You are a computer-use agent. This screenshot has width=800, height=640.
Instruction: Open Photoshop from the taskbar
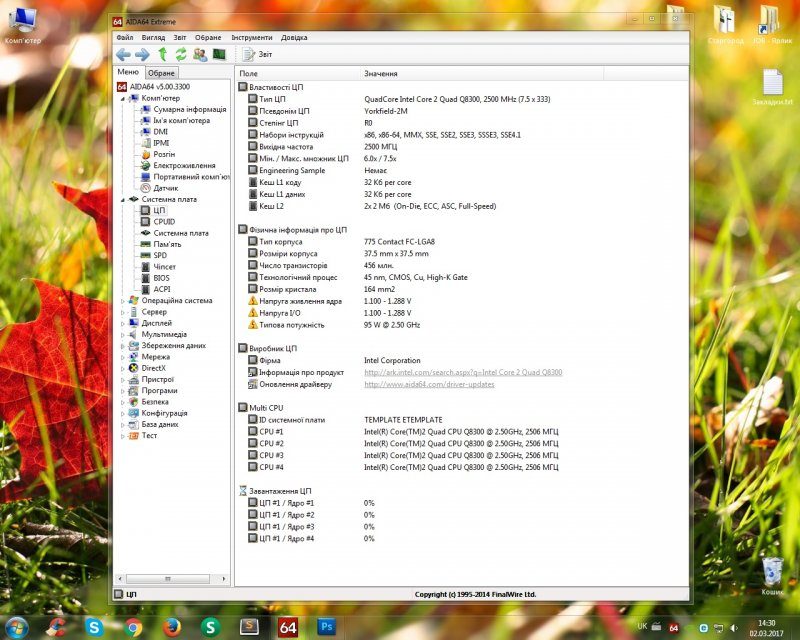pos(326,627)
